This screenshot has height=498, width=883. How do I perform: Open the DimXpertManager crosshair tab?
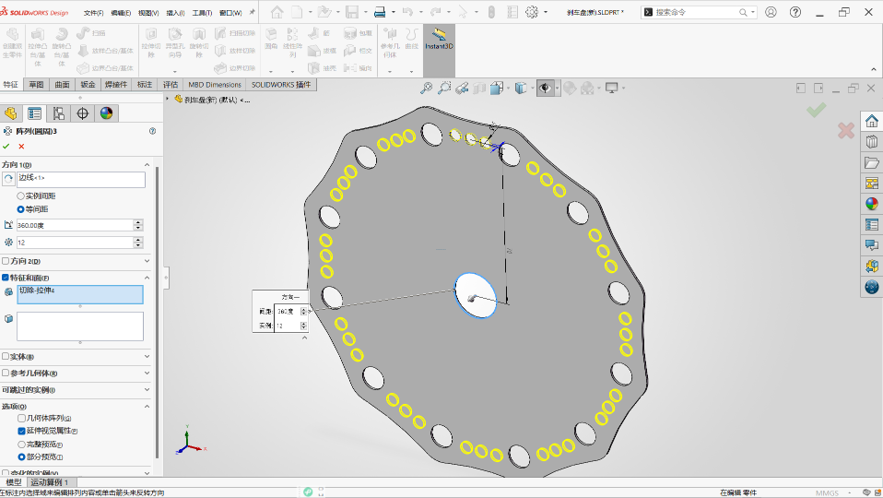(x=82, y=113)
